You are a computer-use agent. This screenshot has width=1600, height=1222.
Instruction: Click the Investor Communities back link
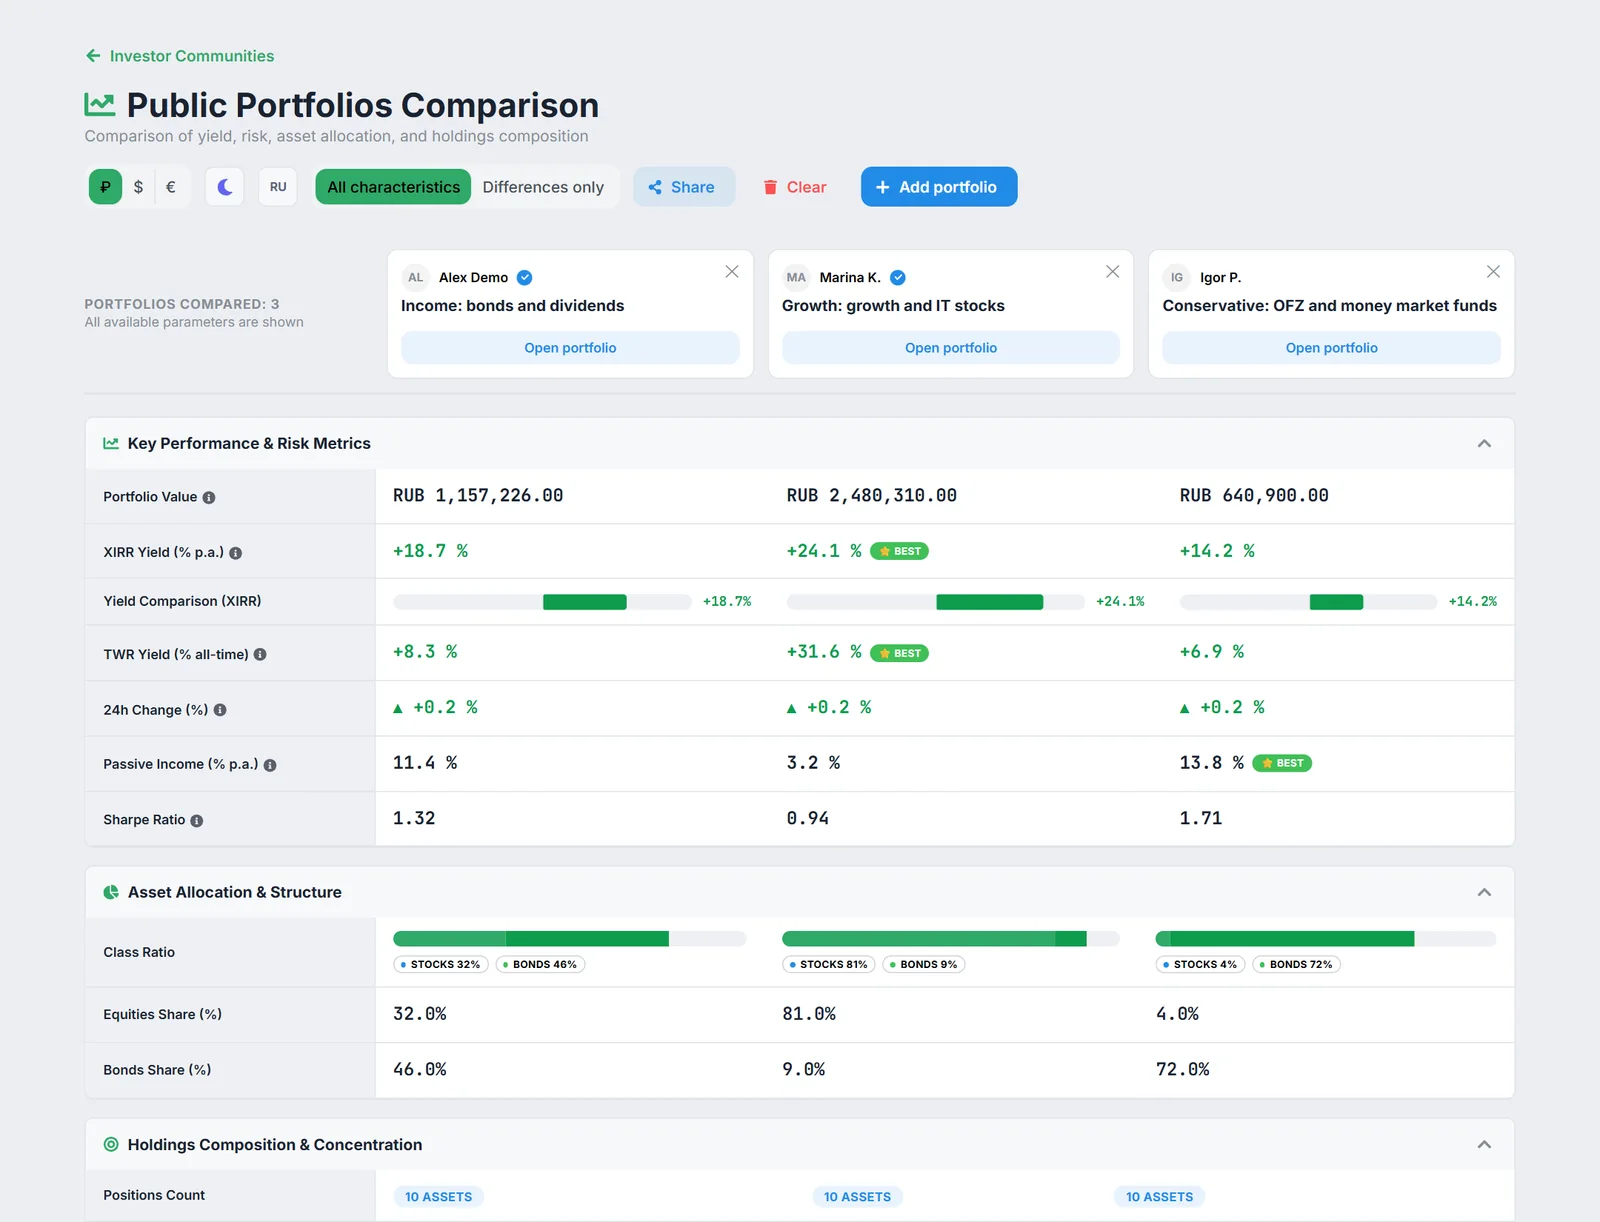[x=180, y=56]
